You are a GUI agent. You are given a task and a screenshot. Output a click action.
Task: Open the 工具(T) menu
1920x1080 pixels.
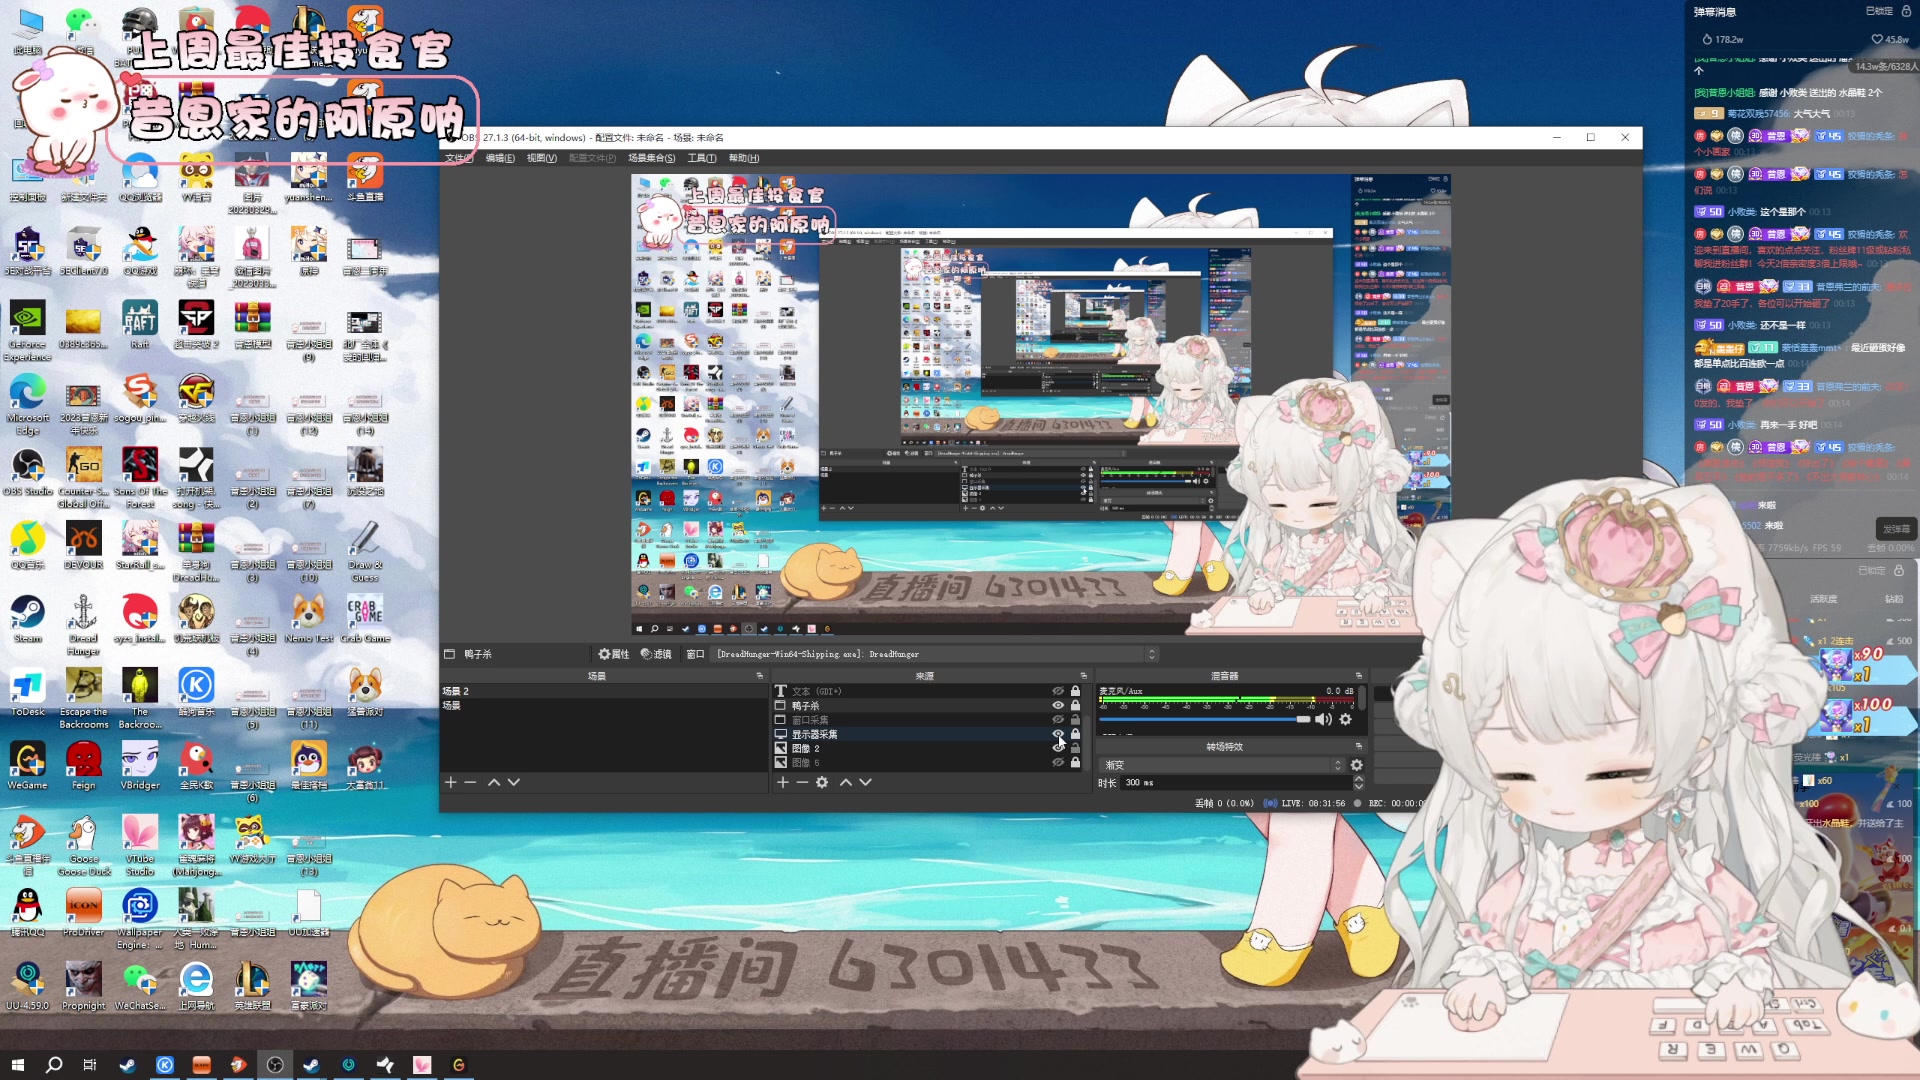pyautogui.click(x=701, y=158)
